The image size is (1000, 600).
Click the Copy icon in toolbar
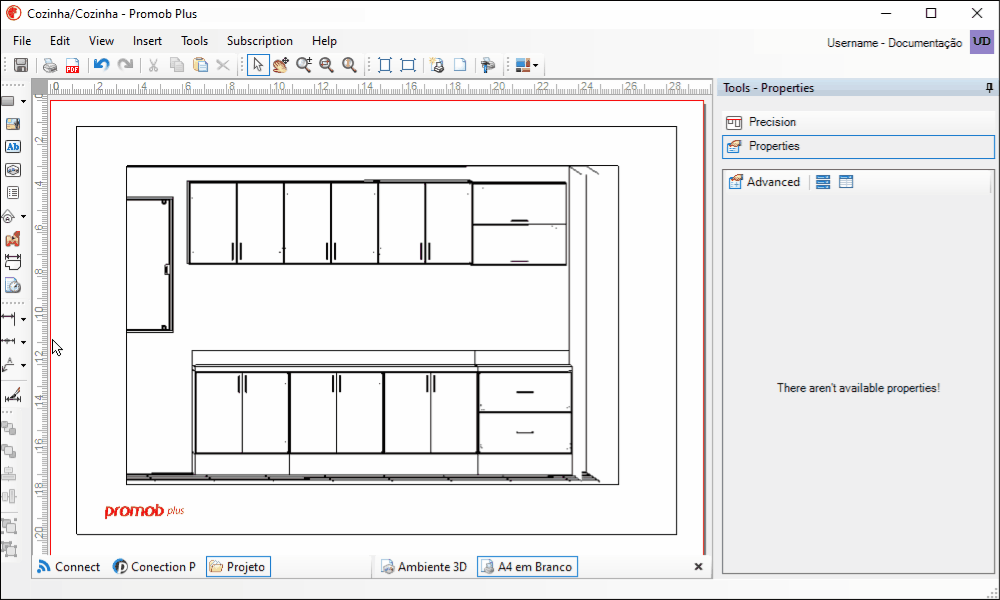click(x=177, y=65)
